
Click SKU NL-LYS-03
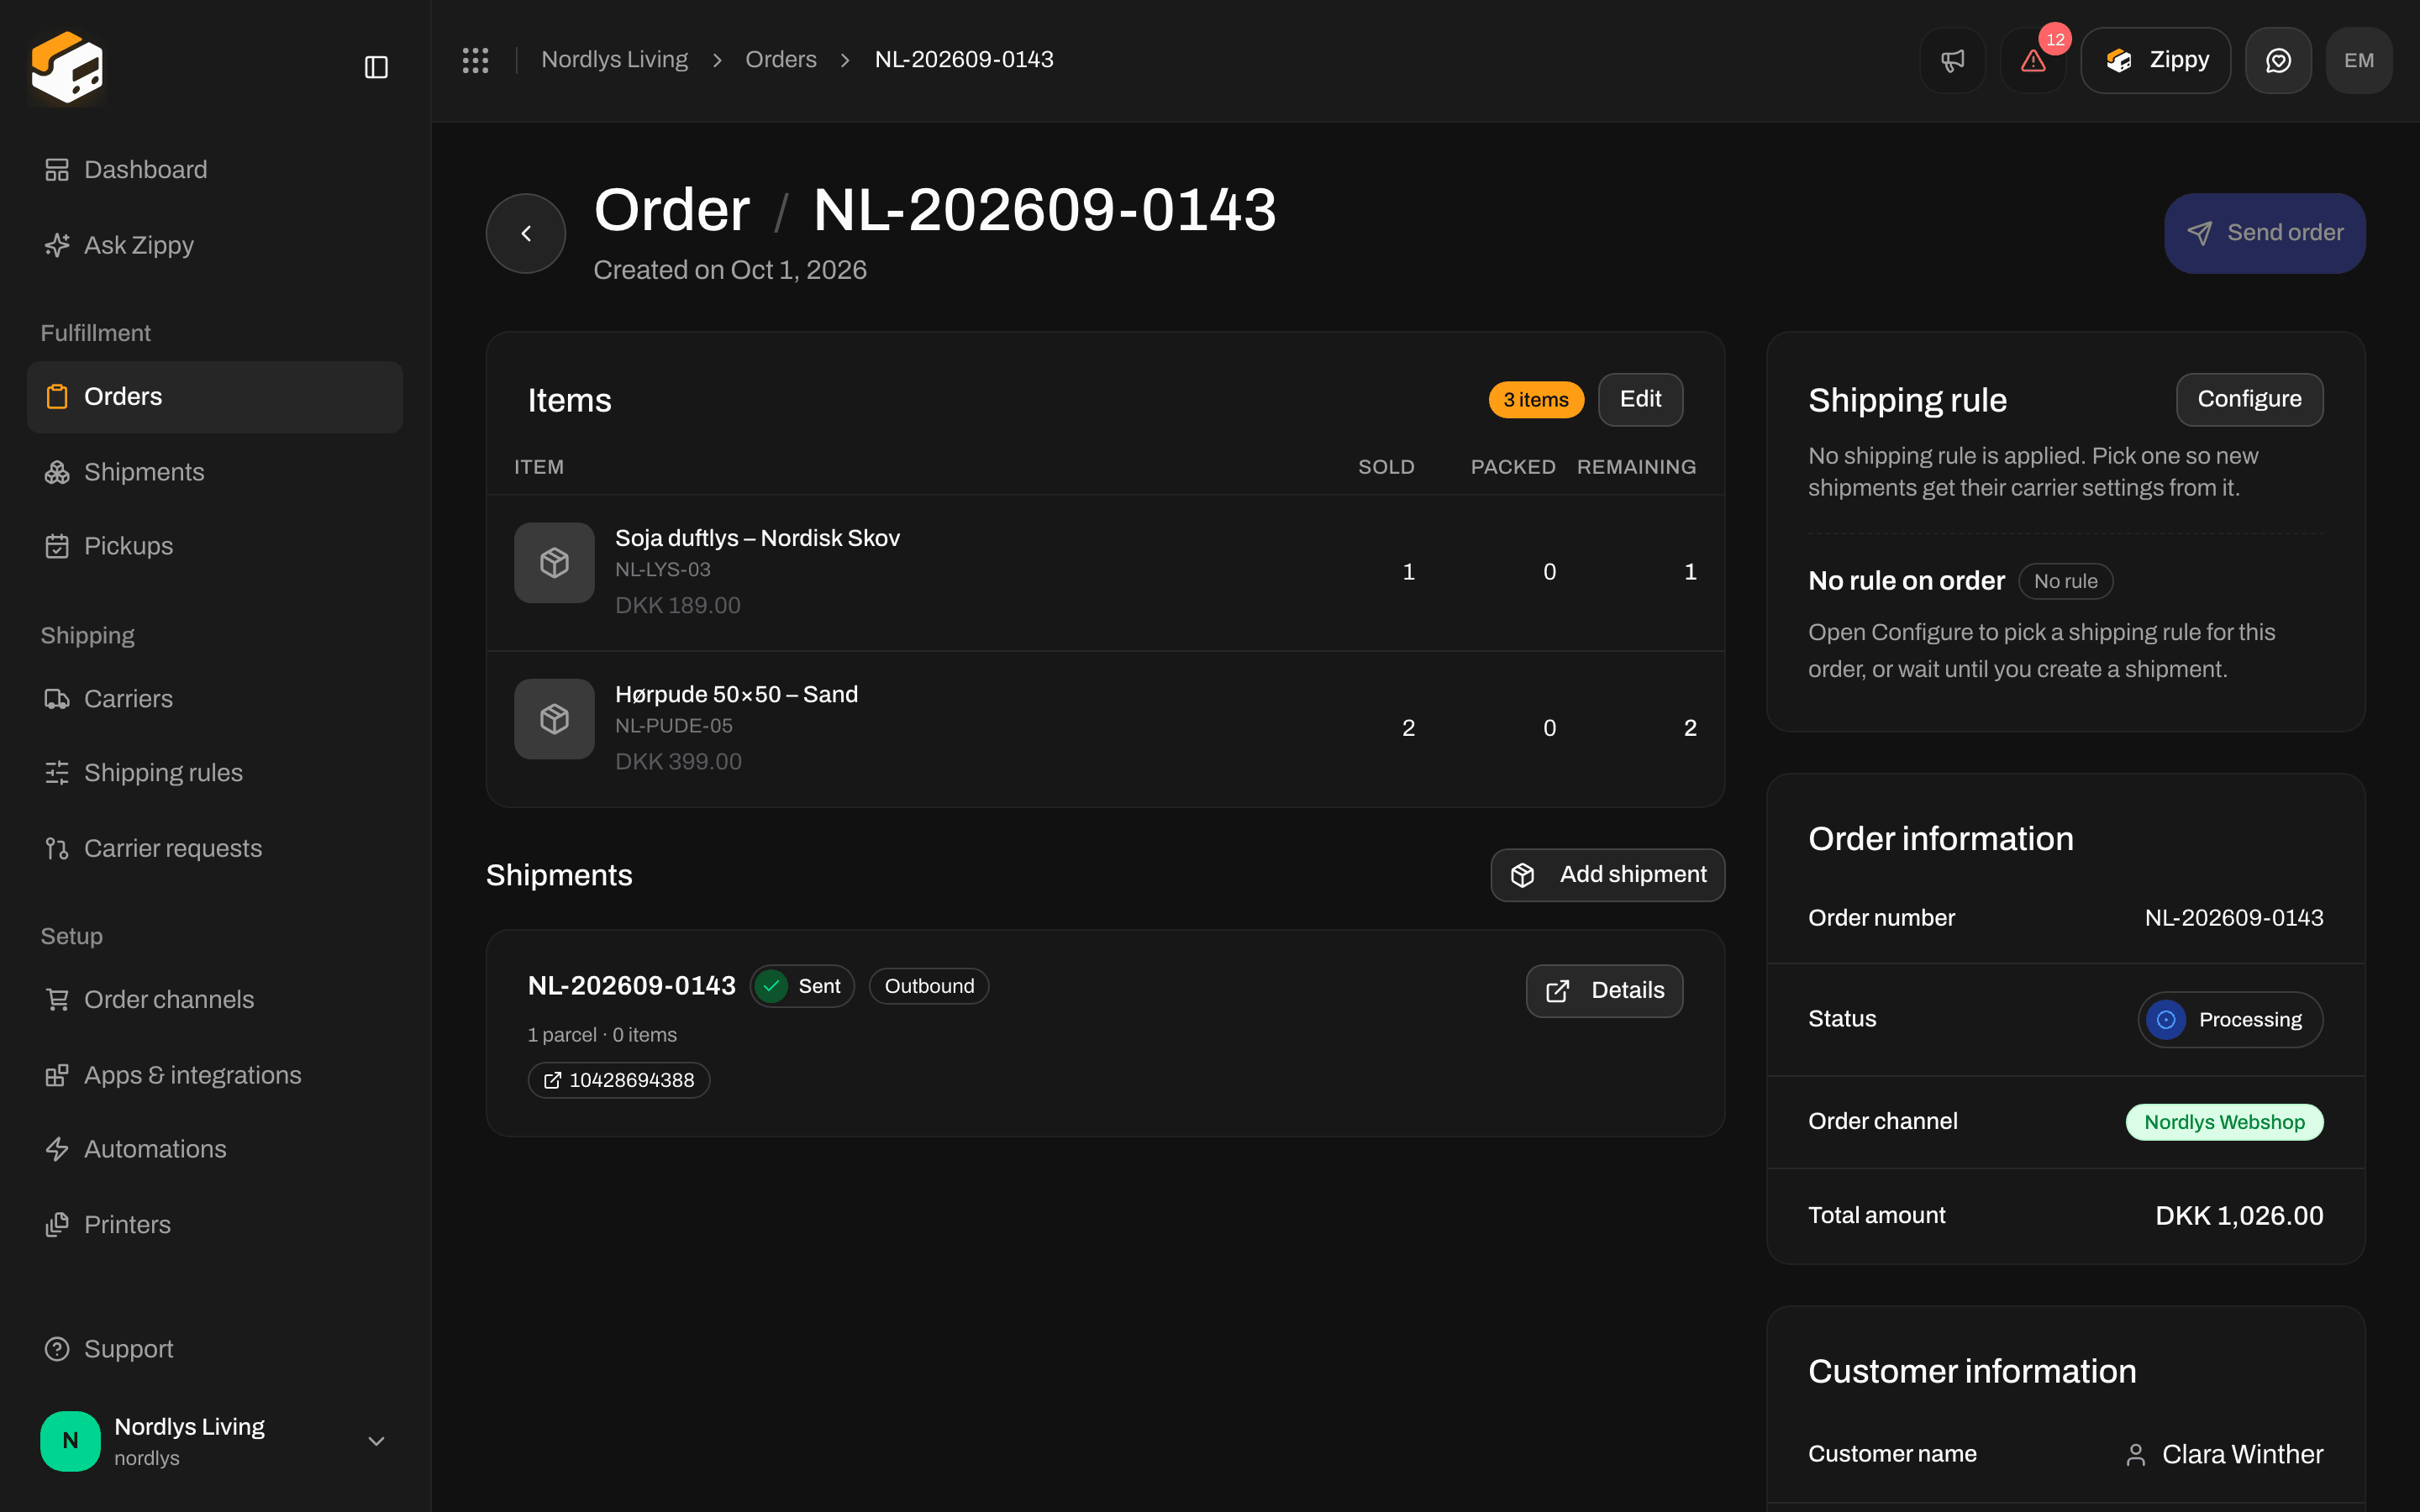(663, 570)
